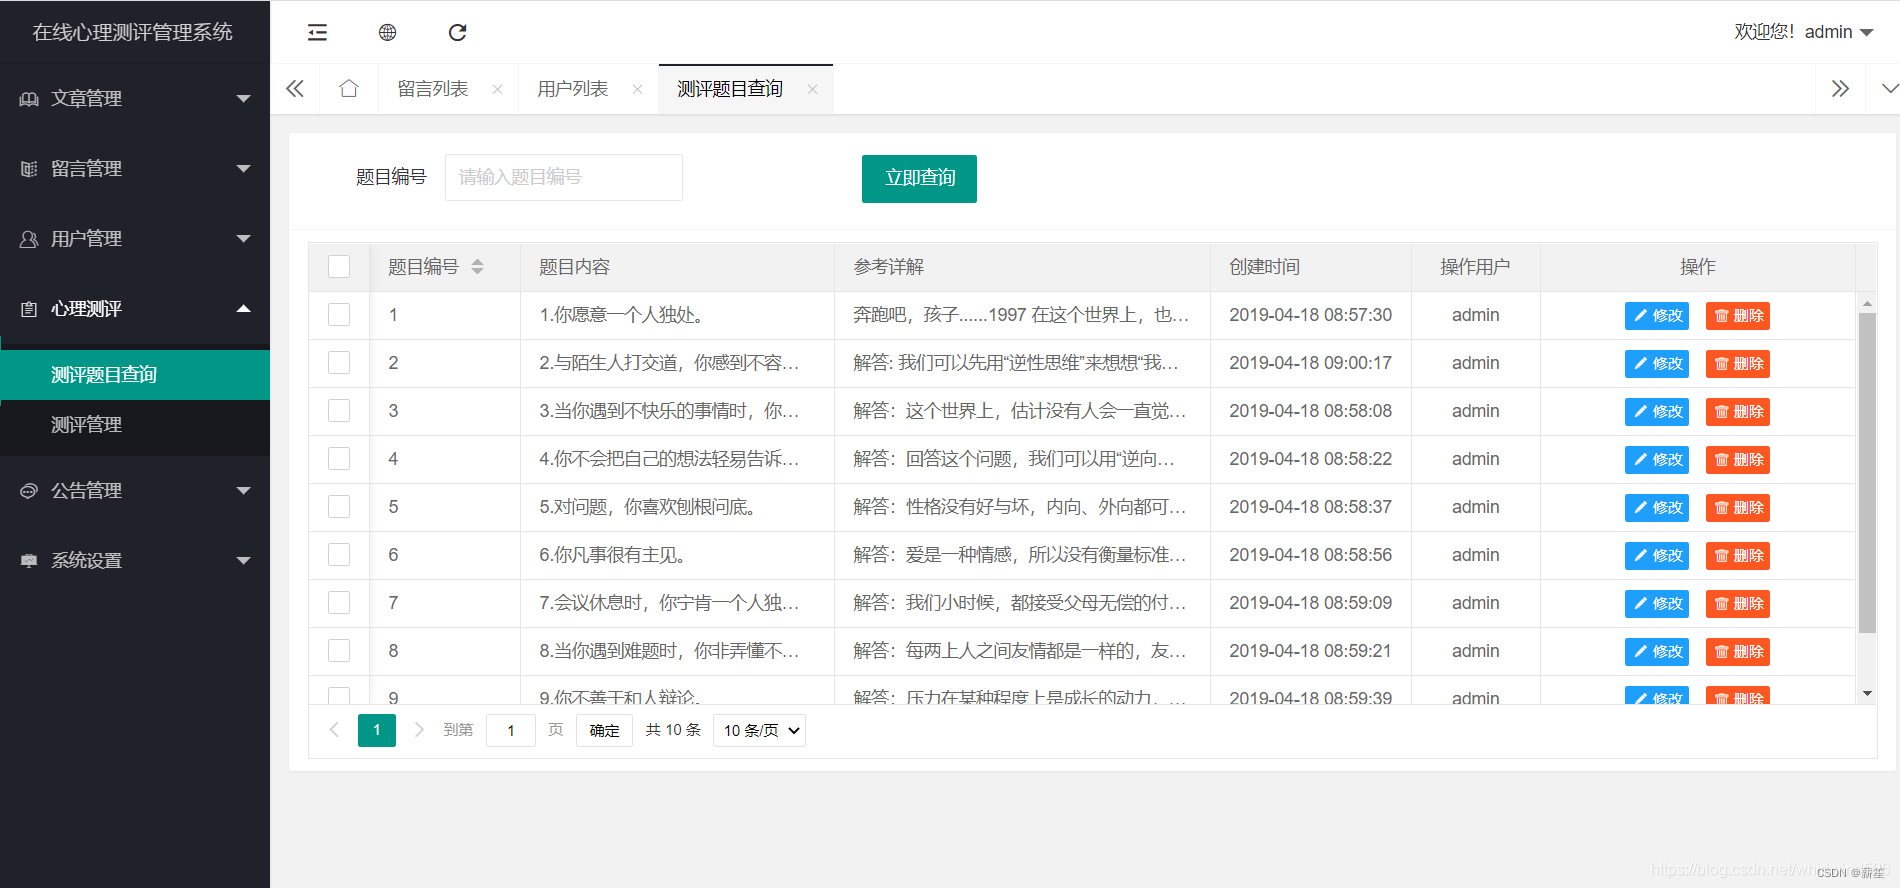Click the table vertical scrollbar thumb
Screen dimensions: 1900x888
coord(1867,472)
